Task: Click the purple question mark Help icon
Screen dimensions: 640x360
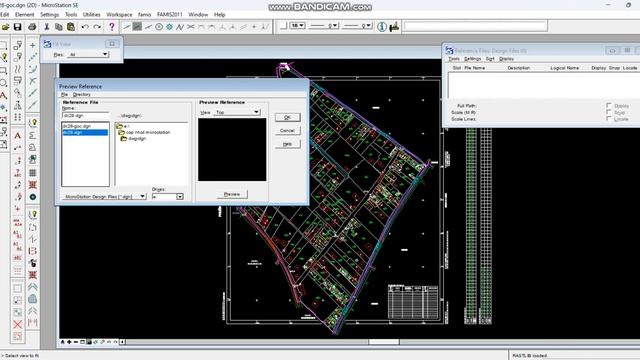Action: (x=111, y=27)
